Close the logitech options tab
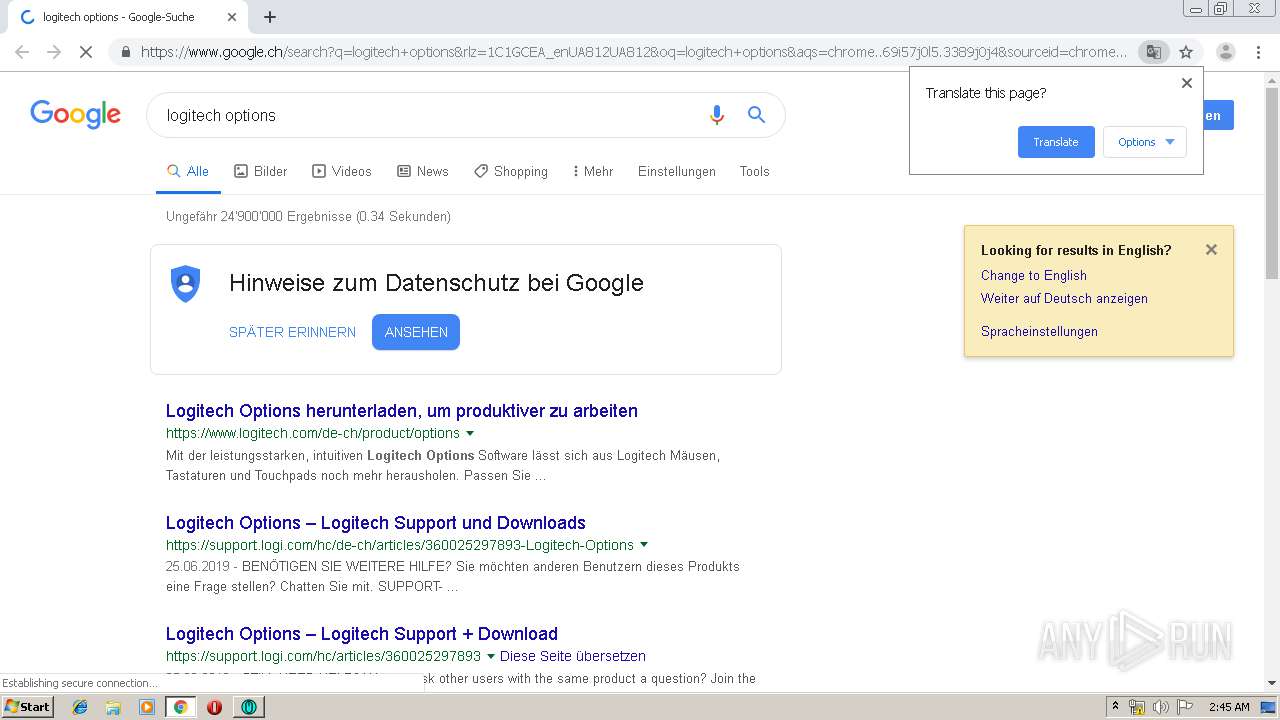Screen dimensions: 1280x720 pyautogui.click(x=232, y=17)
